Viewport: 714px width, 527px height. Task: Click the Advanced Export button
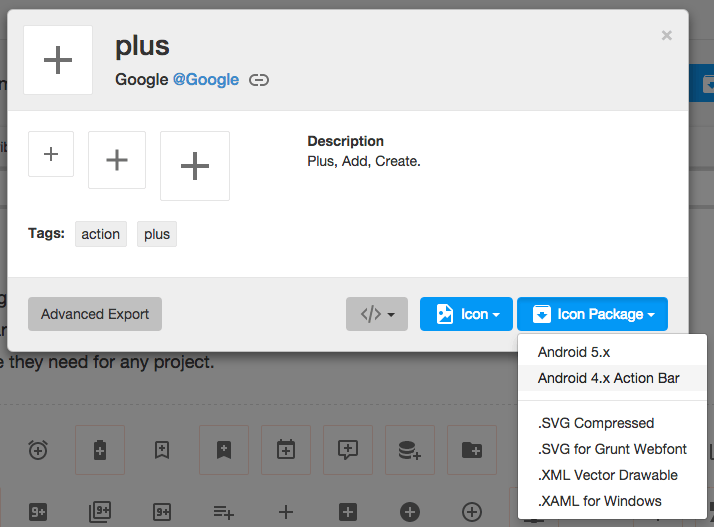95,314
